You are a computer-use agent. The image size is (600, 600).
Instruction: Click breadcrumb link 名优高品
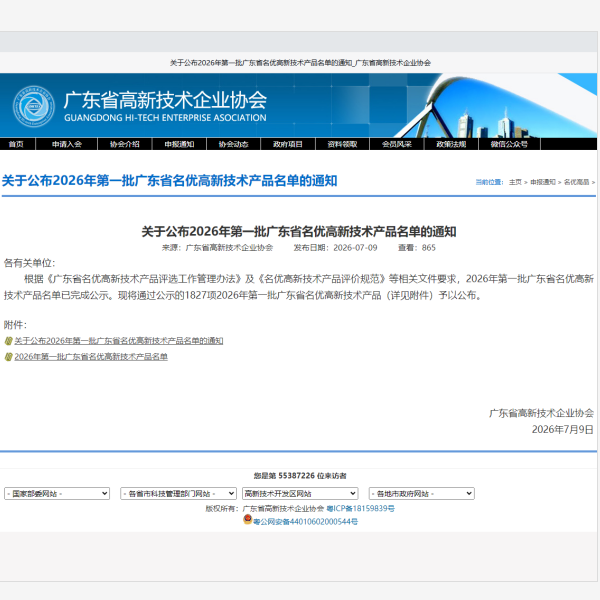(x=576, y=182)
